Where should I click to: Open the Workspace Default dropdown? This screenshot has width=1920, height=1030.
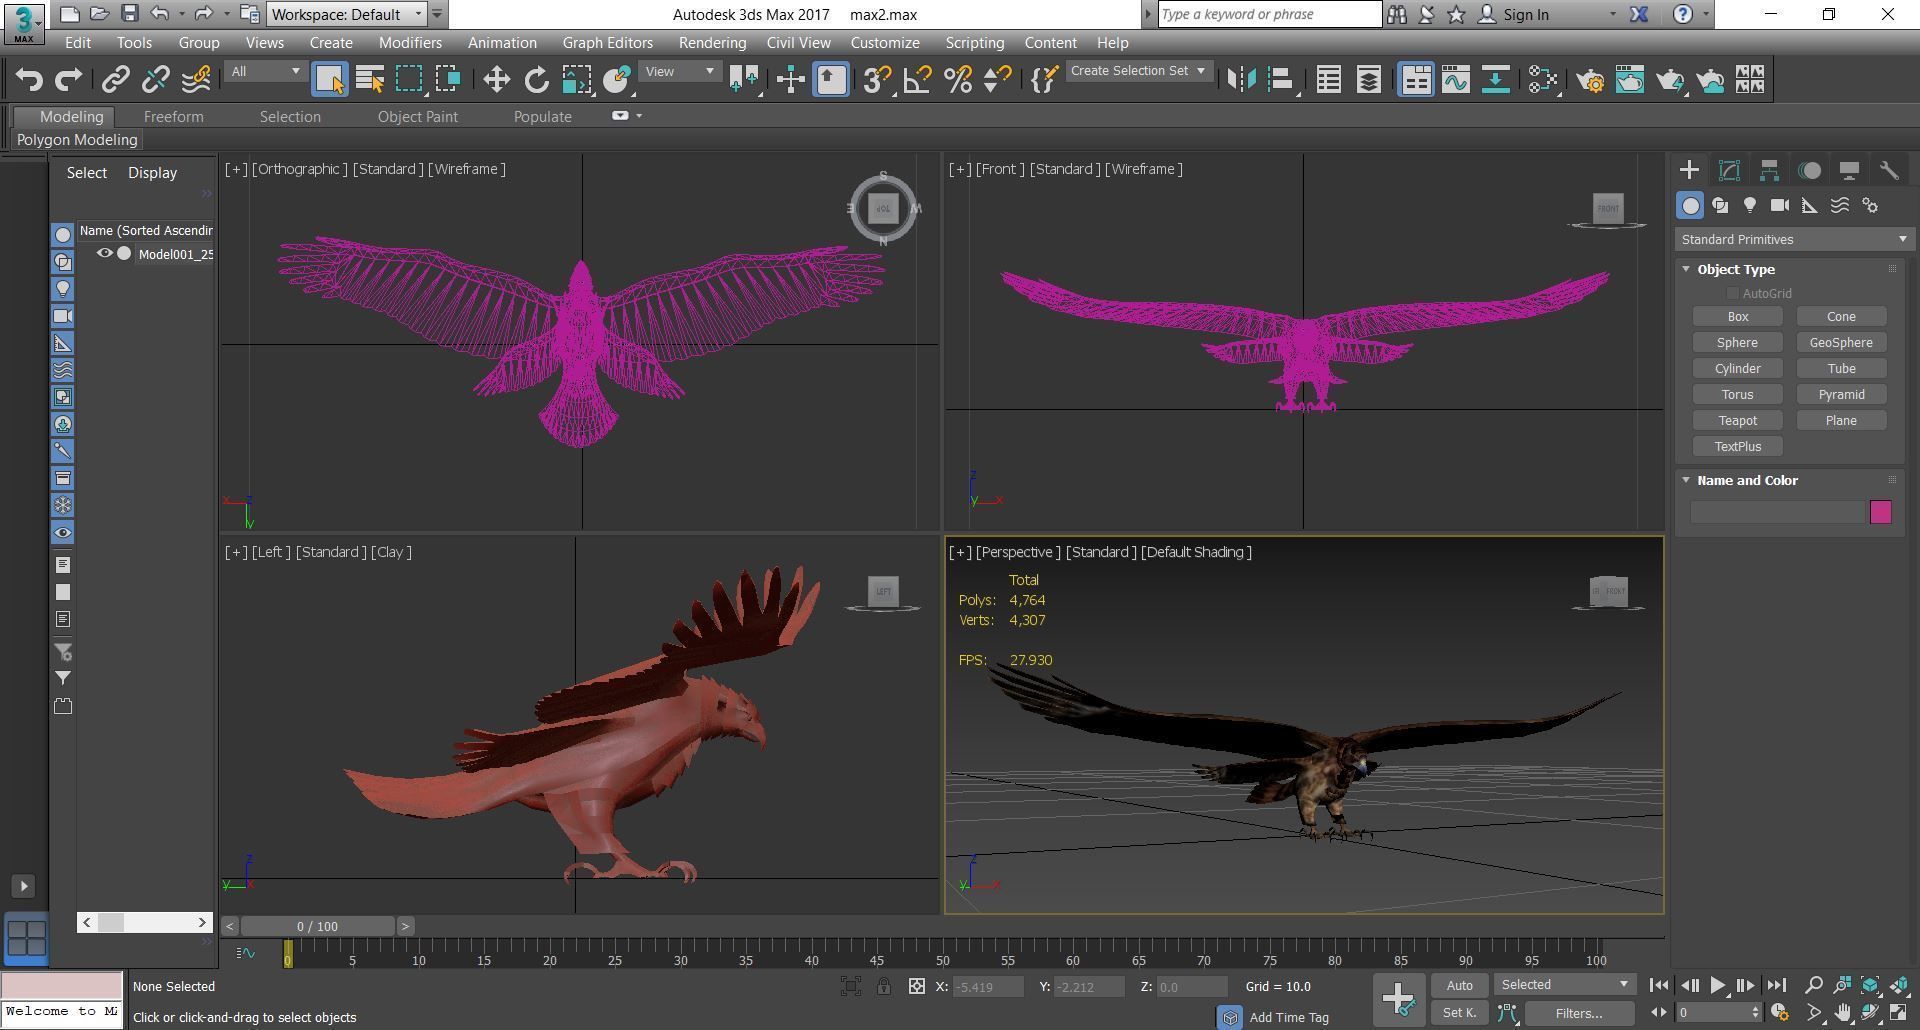pyautogui.click(x=346, y=14)
